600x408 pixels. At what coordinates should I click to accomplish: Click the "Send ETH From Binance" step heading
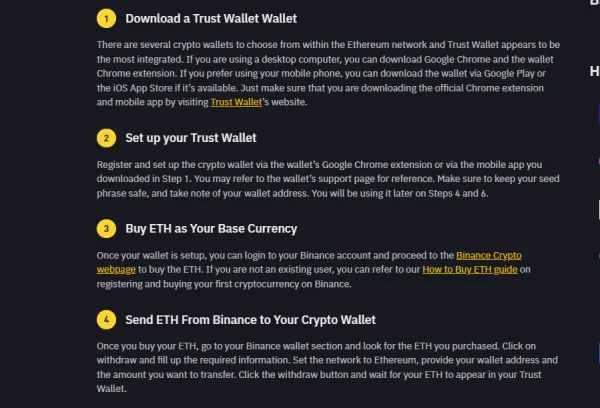coord(250,320)
